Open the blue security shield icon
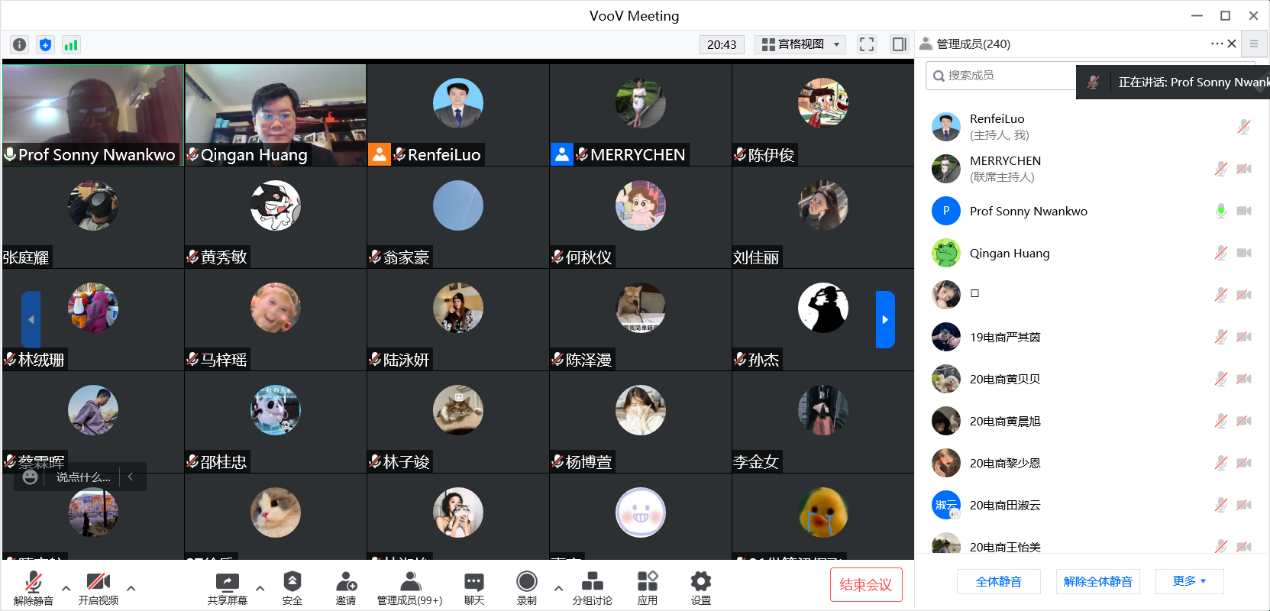The width and height of the screenshot is (1270, 611). pos(45,45)
